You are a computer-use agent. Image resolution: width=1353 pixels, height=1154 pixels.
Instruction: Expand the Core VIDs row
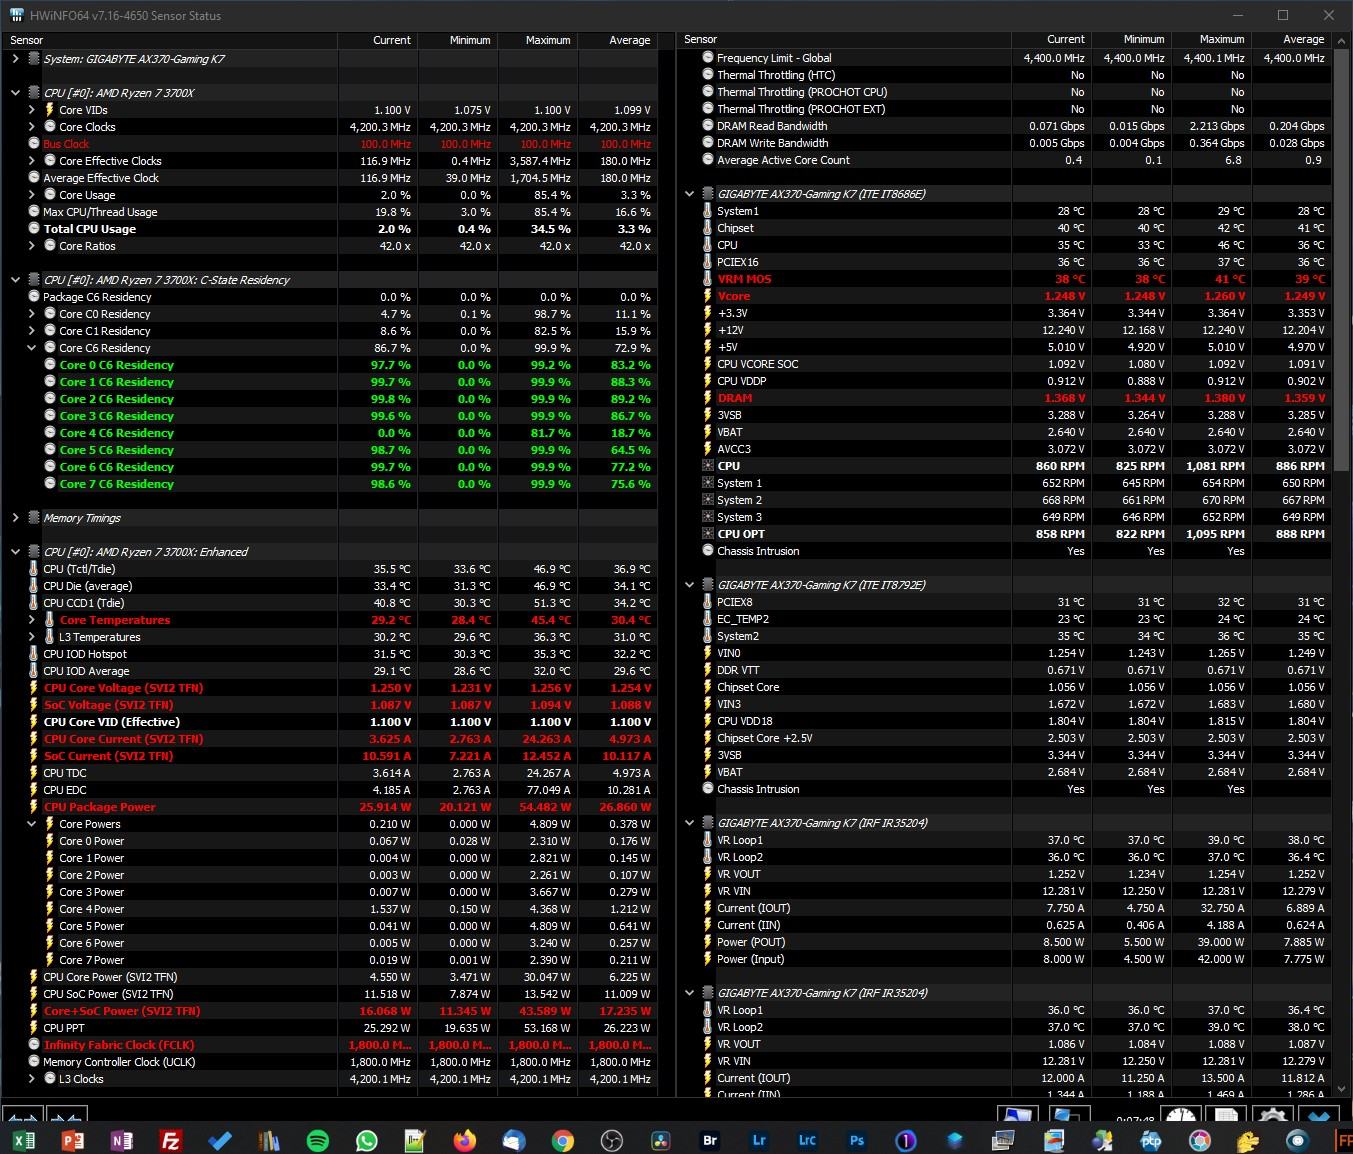[31, 110]
